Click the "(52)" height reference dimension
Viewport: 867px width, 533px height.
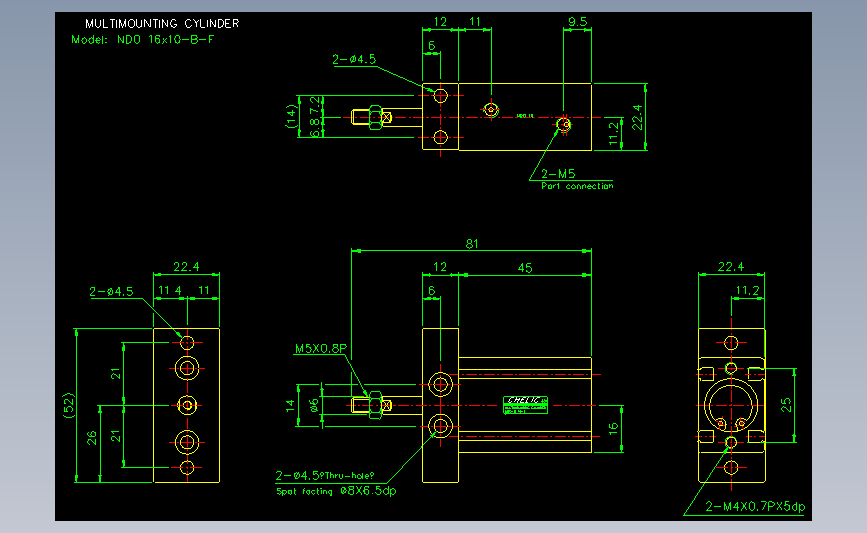(x=69, y=405)
